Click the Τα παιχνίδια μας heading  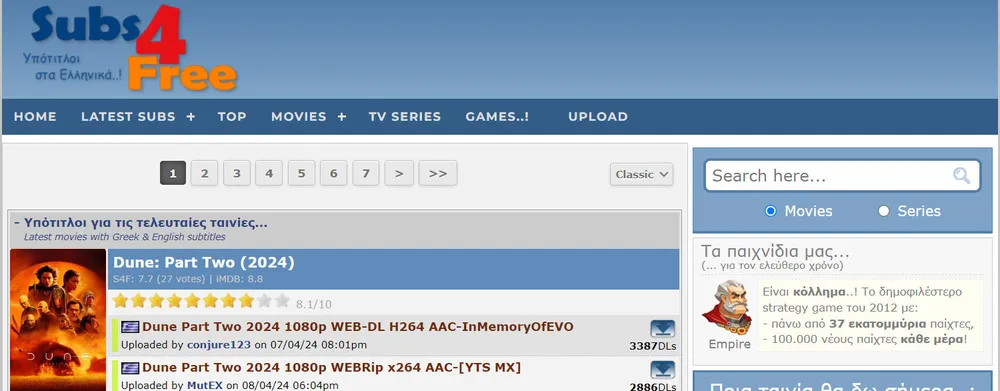tap(776, 251)
